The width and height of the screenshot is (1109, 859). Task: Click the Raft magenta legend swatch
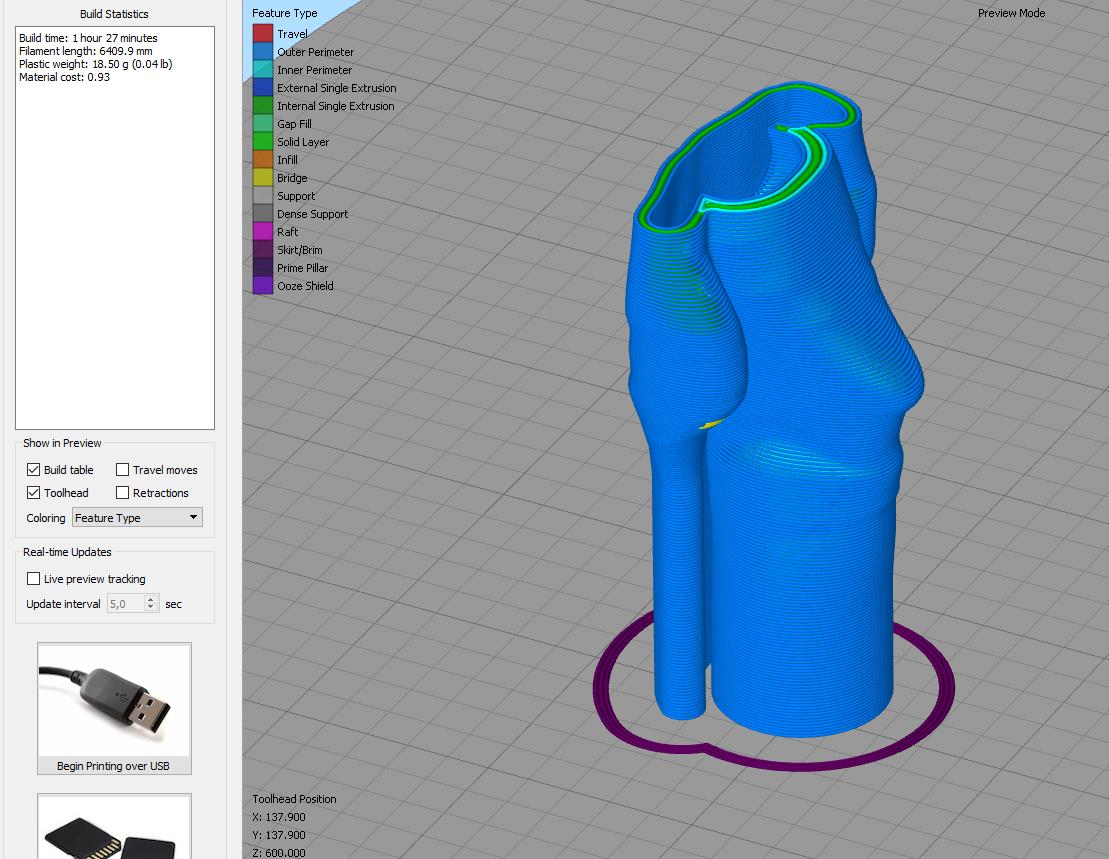point(263,232)
